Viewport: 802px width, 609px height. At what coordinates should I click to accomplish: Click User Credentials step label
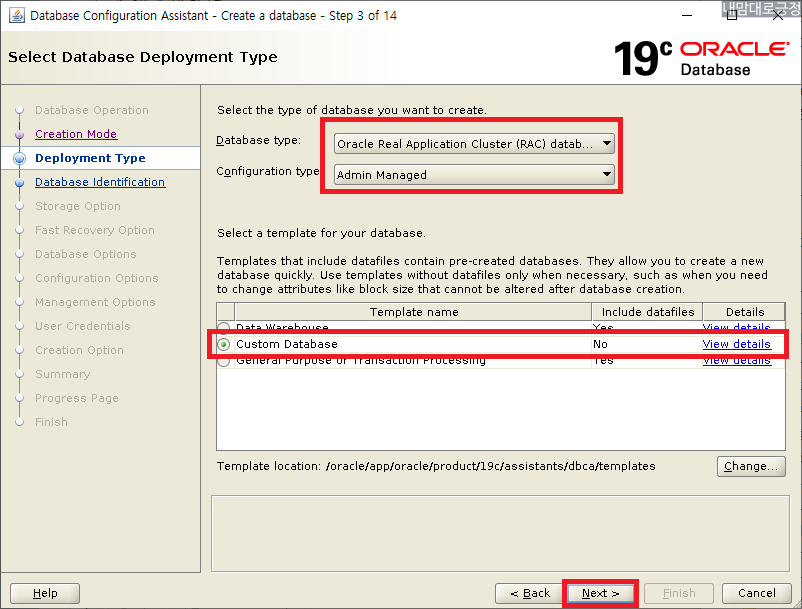click(x=82, y=326)
